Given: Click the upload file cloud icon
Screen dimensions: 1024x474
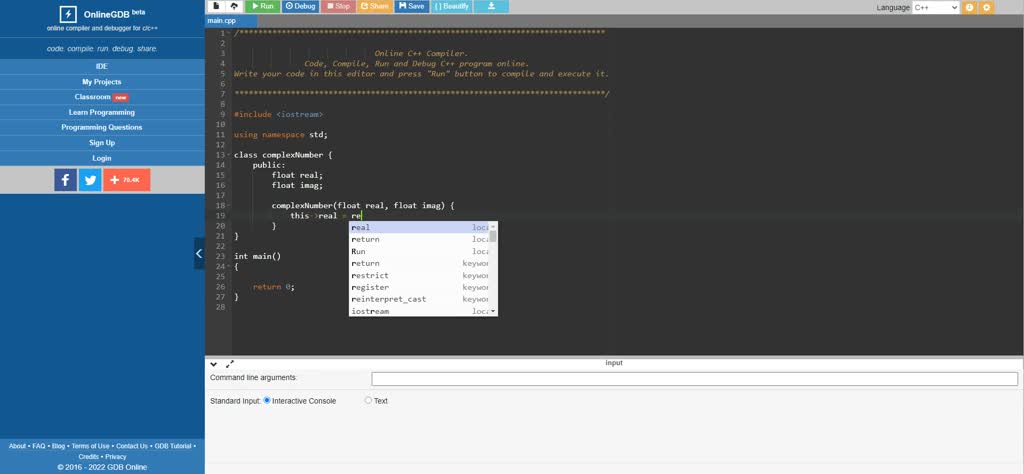Looking at the screenshot, I should [x=234, y=6].
